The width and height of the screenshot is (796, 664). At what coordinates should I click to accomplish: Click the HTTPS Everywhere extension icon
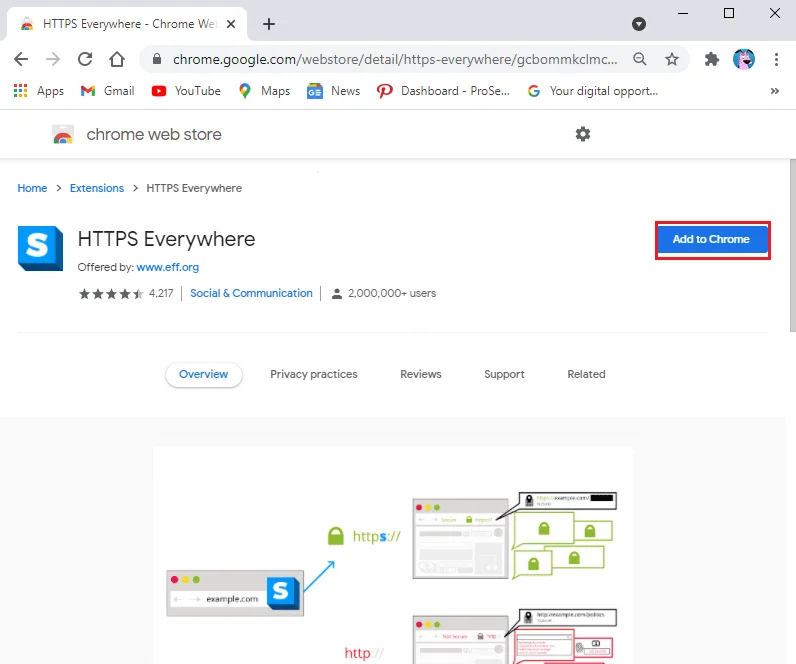(x=41, y=248)
